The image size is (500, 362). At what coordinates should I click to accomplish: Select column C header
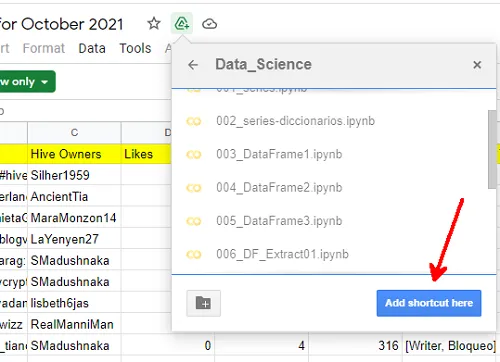74,132
